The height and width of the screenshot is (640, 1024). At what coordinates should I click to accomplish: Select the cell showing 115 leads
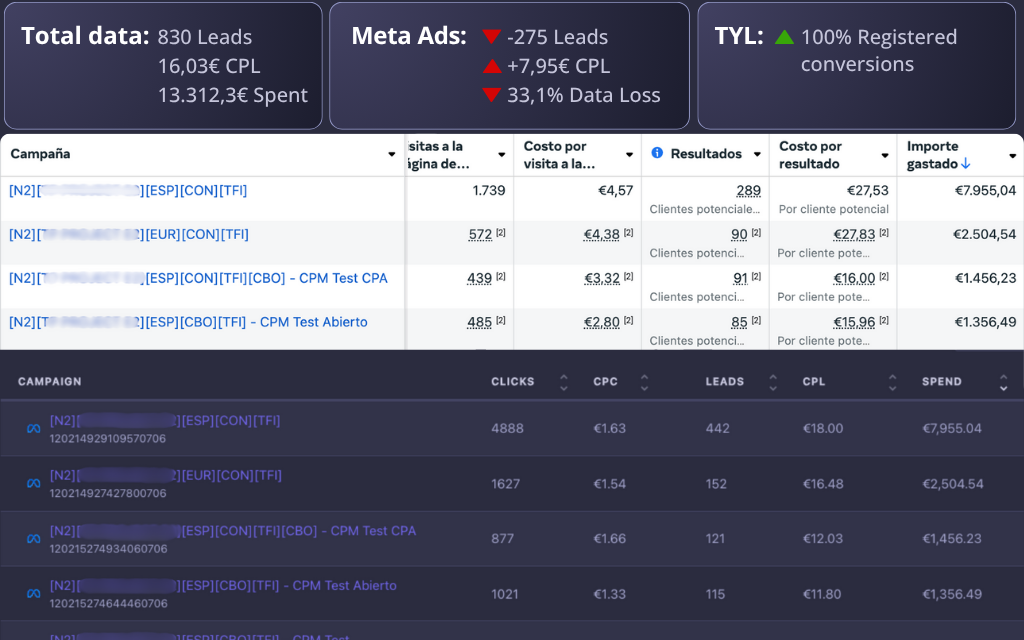pos(715,594)
